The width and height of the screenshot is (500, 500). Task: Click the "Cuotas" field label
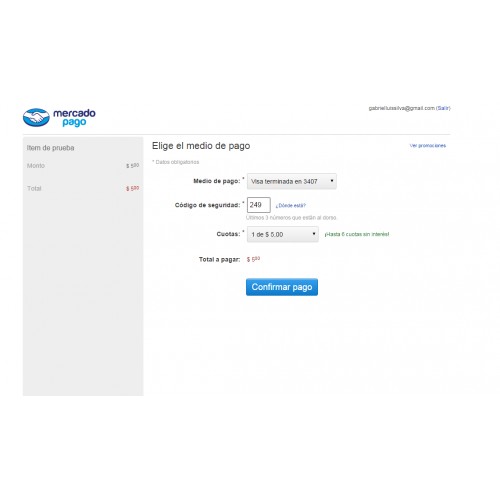pos(228,234)
